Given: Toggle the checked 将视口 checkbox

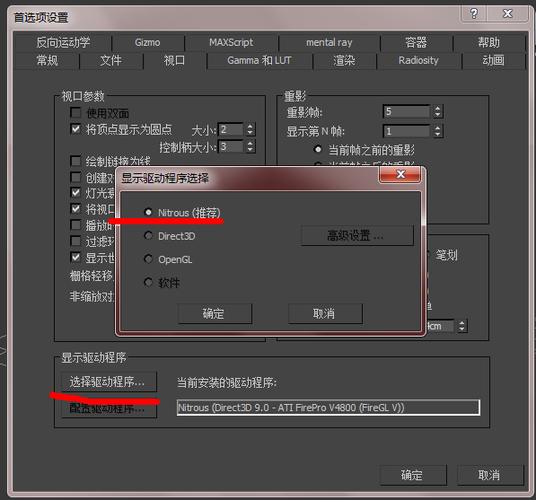Looking at the screenshot, I should pos(75,208).
